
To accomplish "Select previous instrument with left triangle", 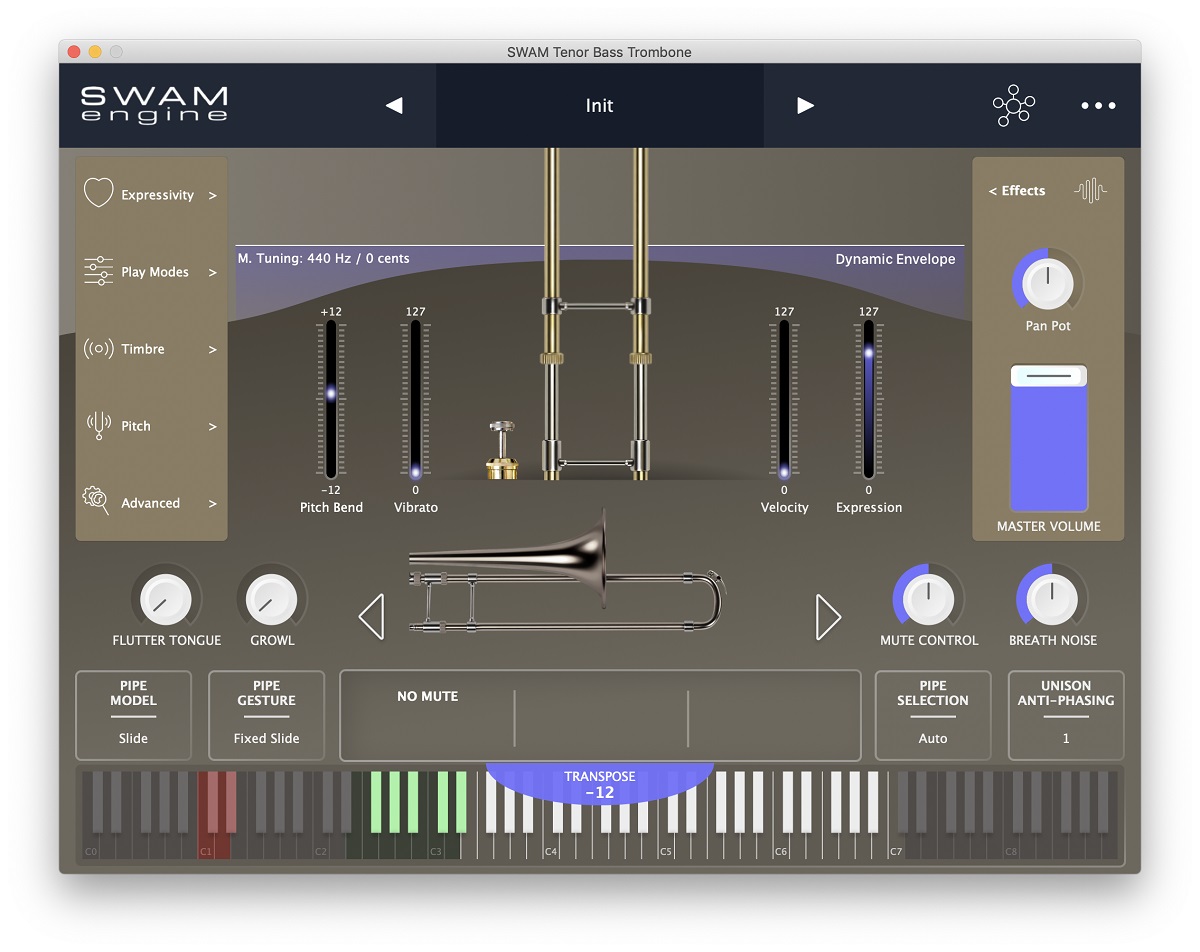I will point(371,617).
